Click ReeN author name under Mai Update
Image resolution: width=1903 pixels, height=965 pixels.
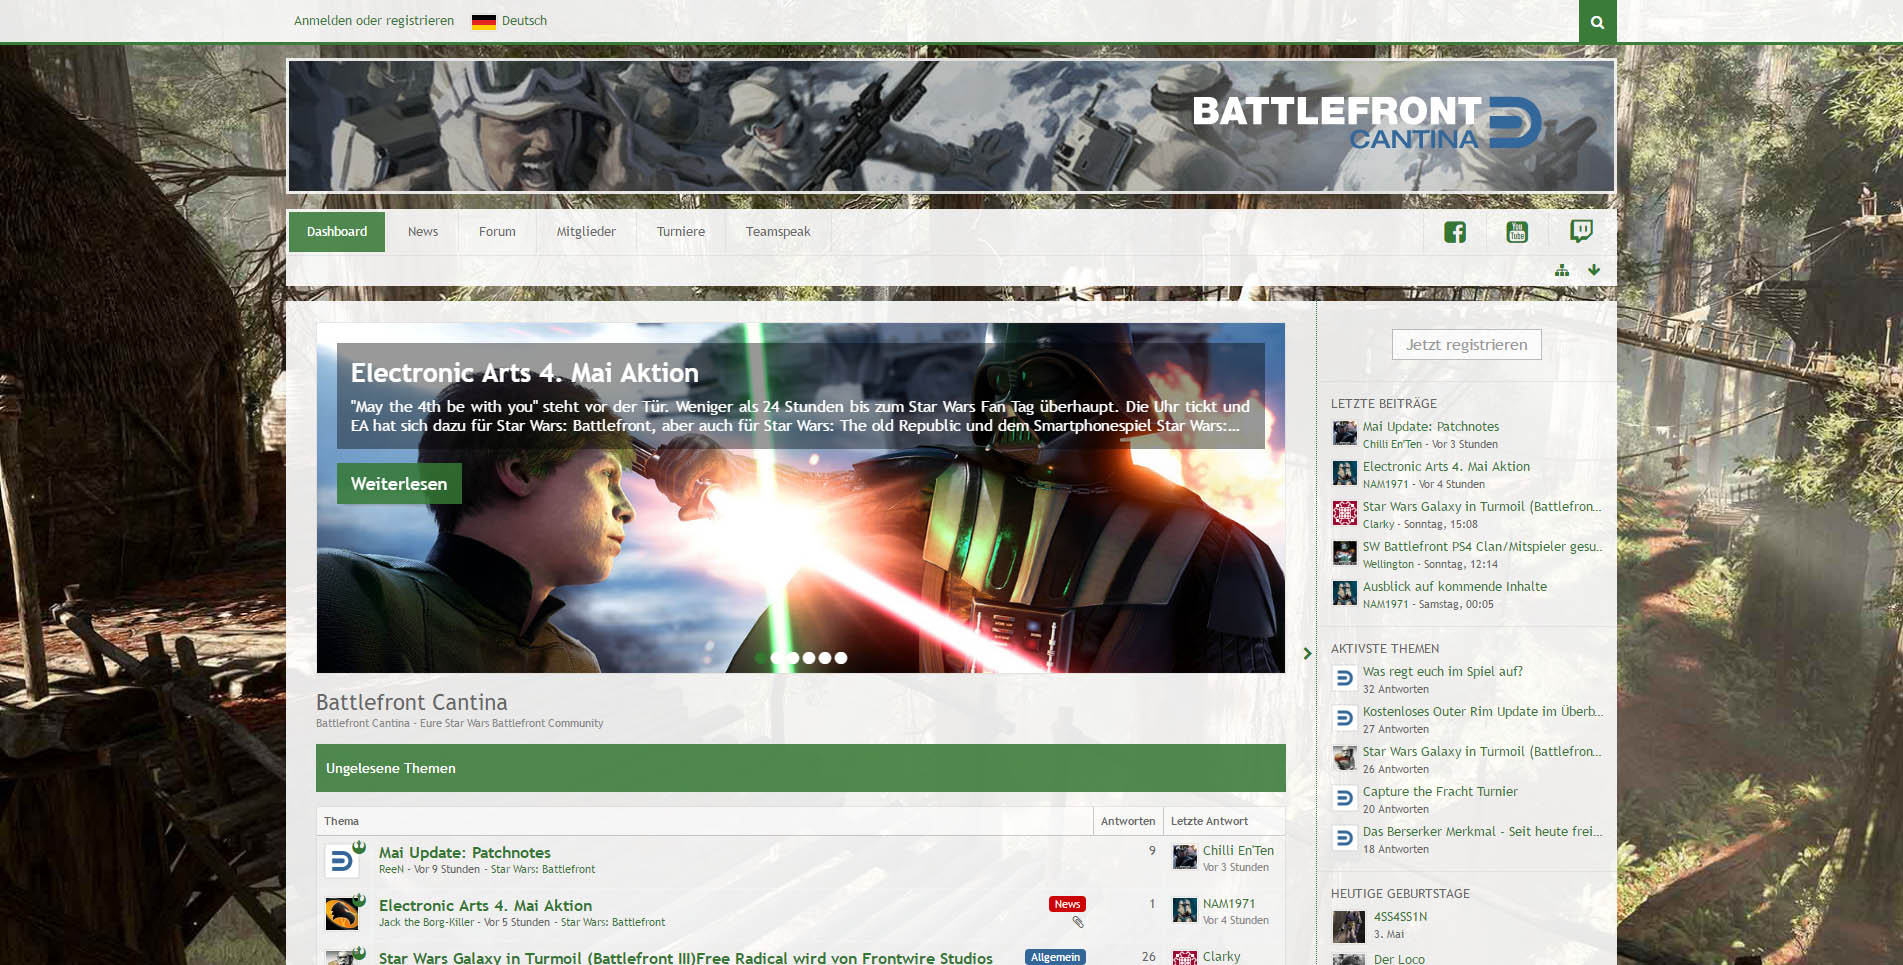point(391,870)
